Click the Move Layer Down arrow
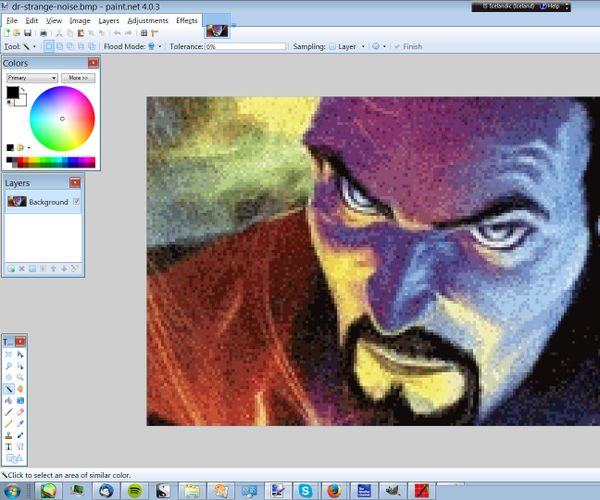 pyautogui.click(x=64, y=269)
